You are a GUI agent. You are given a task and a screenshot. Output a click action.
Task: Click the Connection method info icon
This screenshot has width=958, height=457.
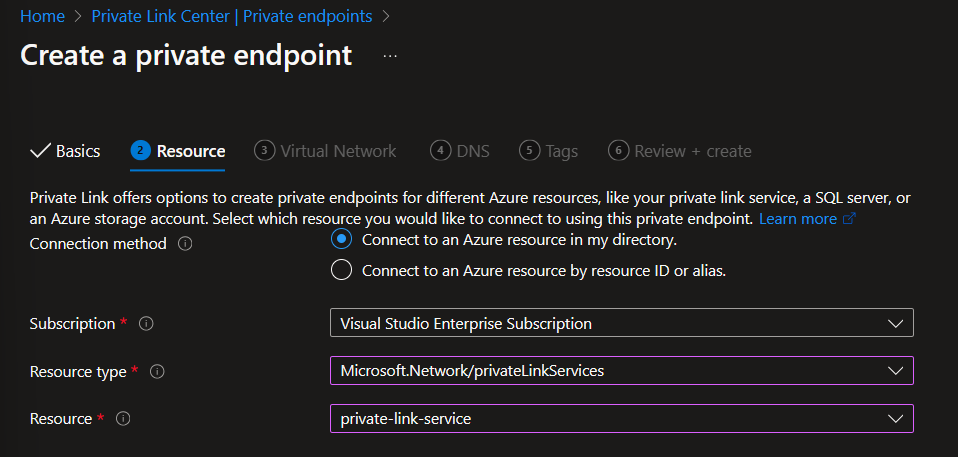[x=184, y=244]
